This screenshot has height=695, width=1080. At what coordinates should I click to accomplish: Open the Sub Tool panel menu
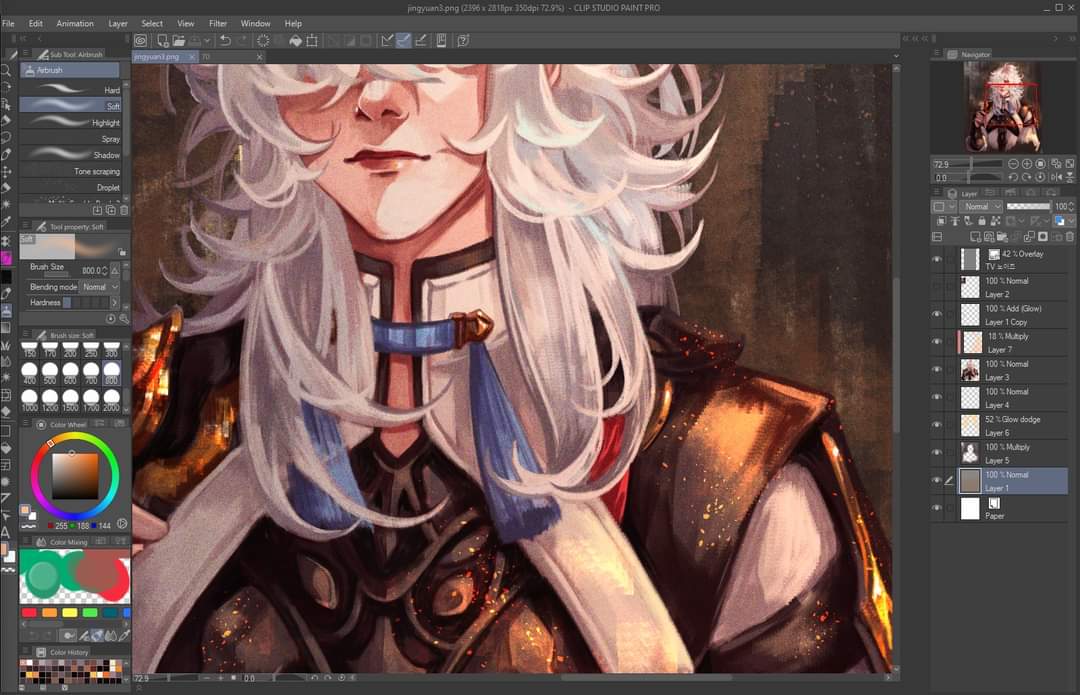coord(25,53)
